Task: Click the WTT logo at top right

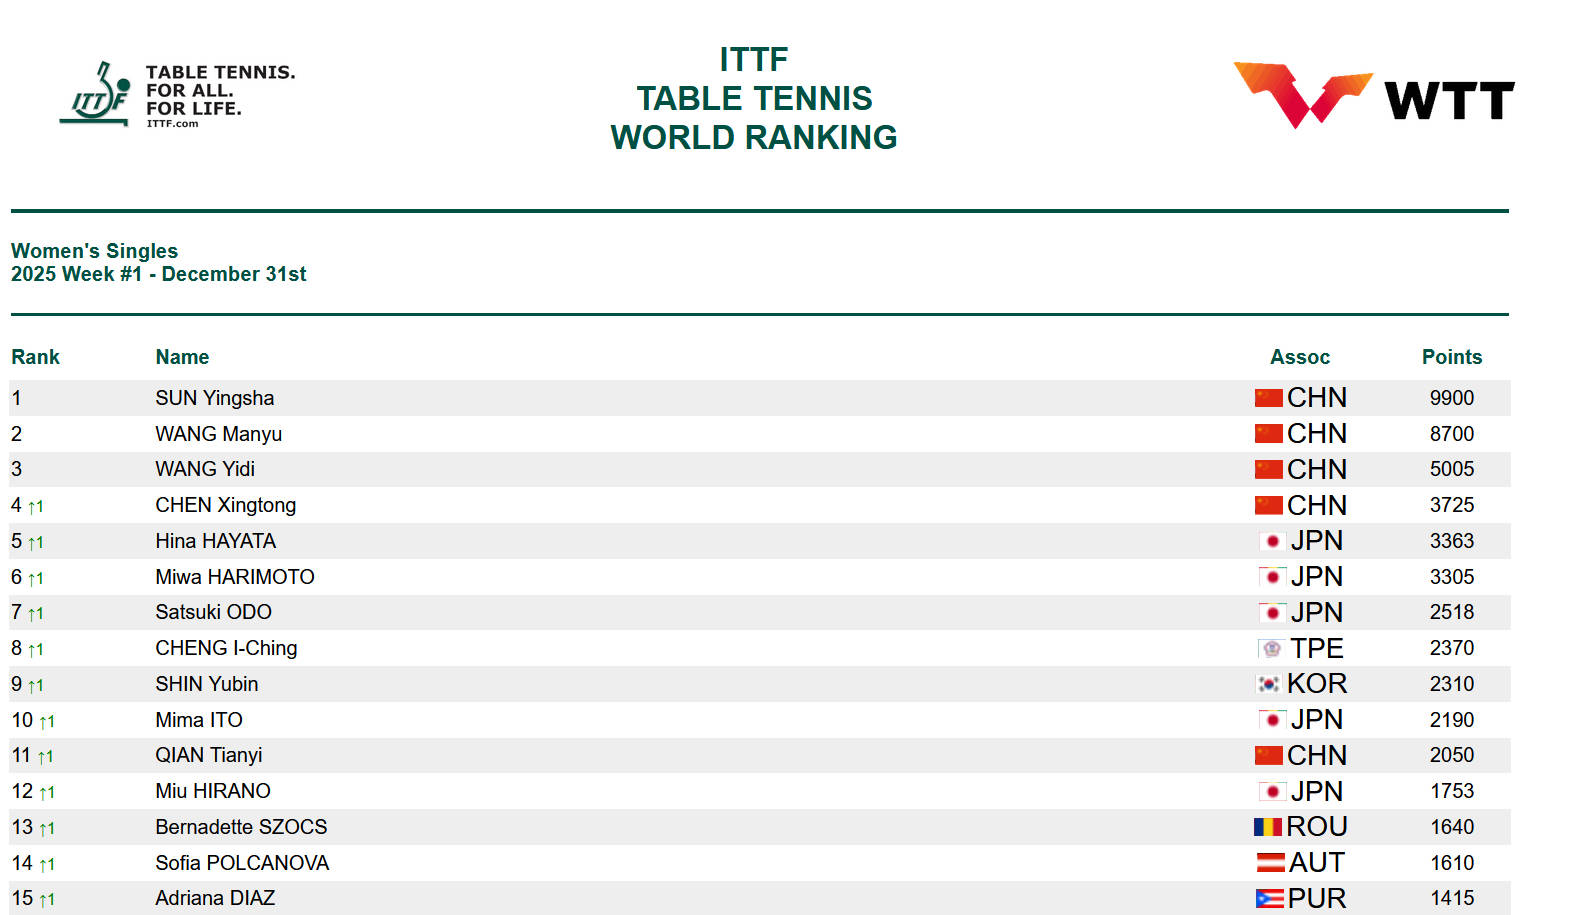Action: [1373, 96]
